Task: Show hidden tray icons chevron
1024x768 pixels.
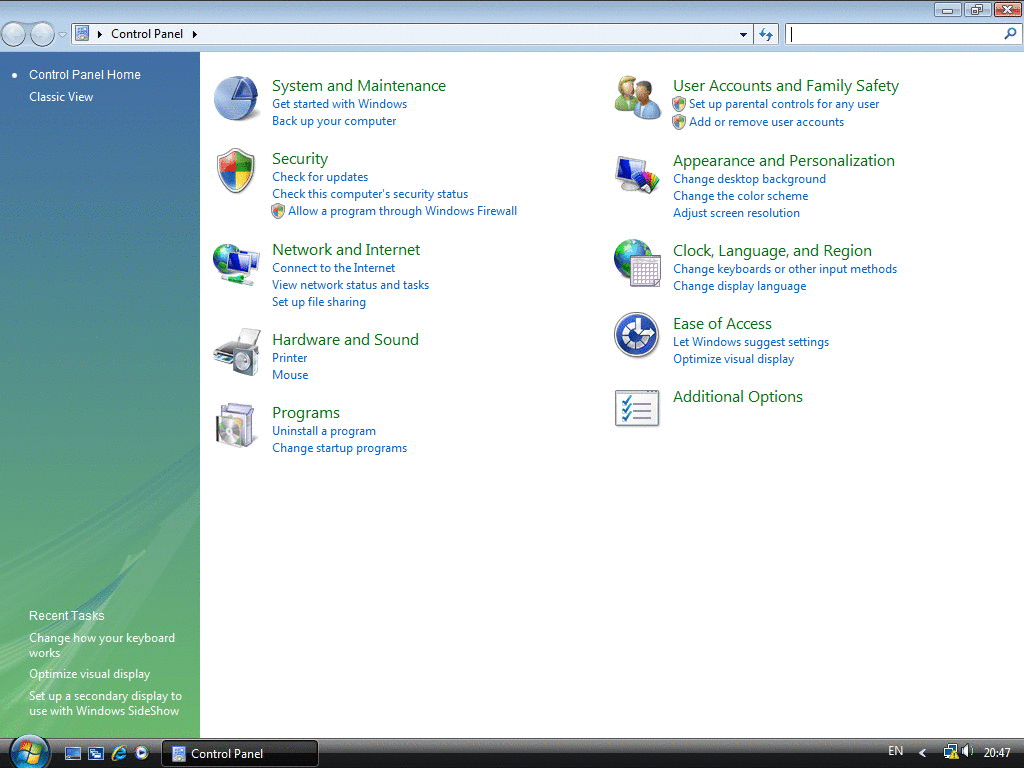Action: coord(923,753)
